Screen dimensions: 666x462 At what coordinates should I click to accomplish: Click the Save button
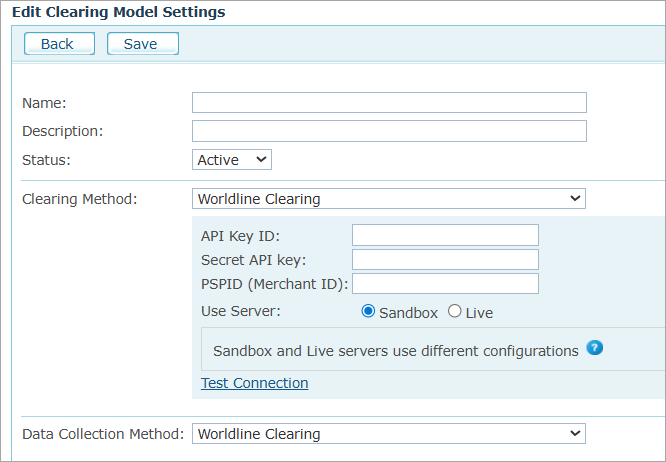(142, 44)
